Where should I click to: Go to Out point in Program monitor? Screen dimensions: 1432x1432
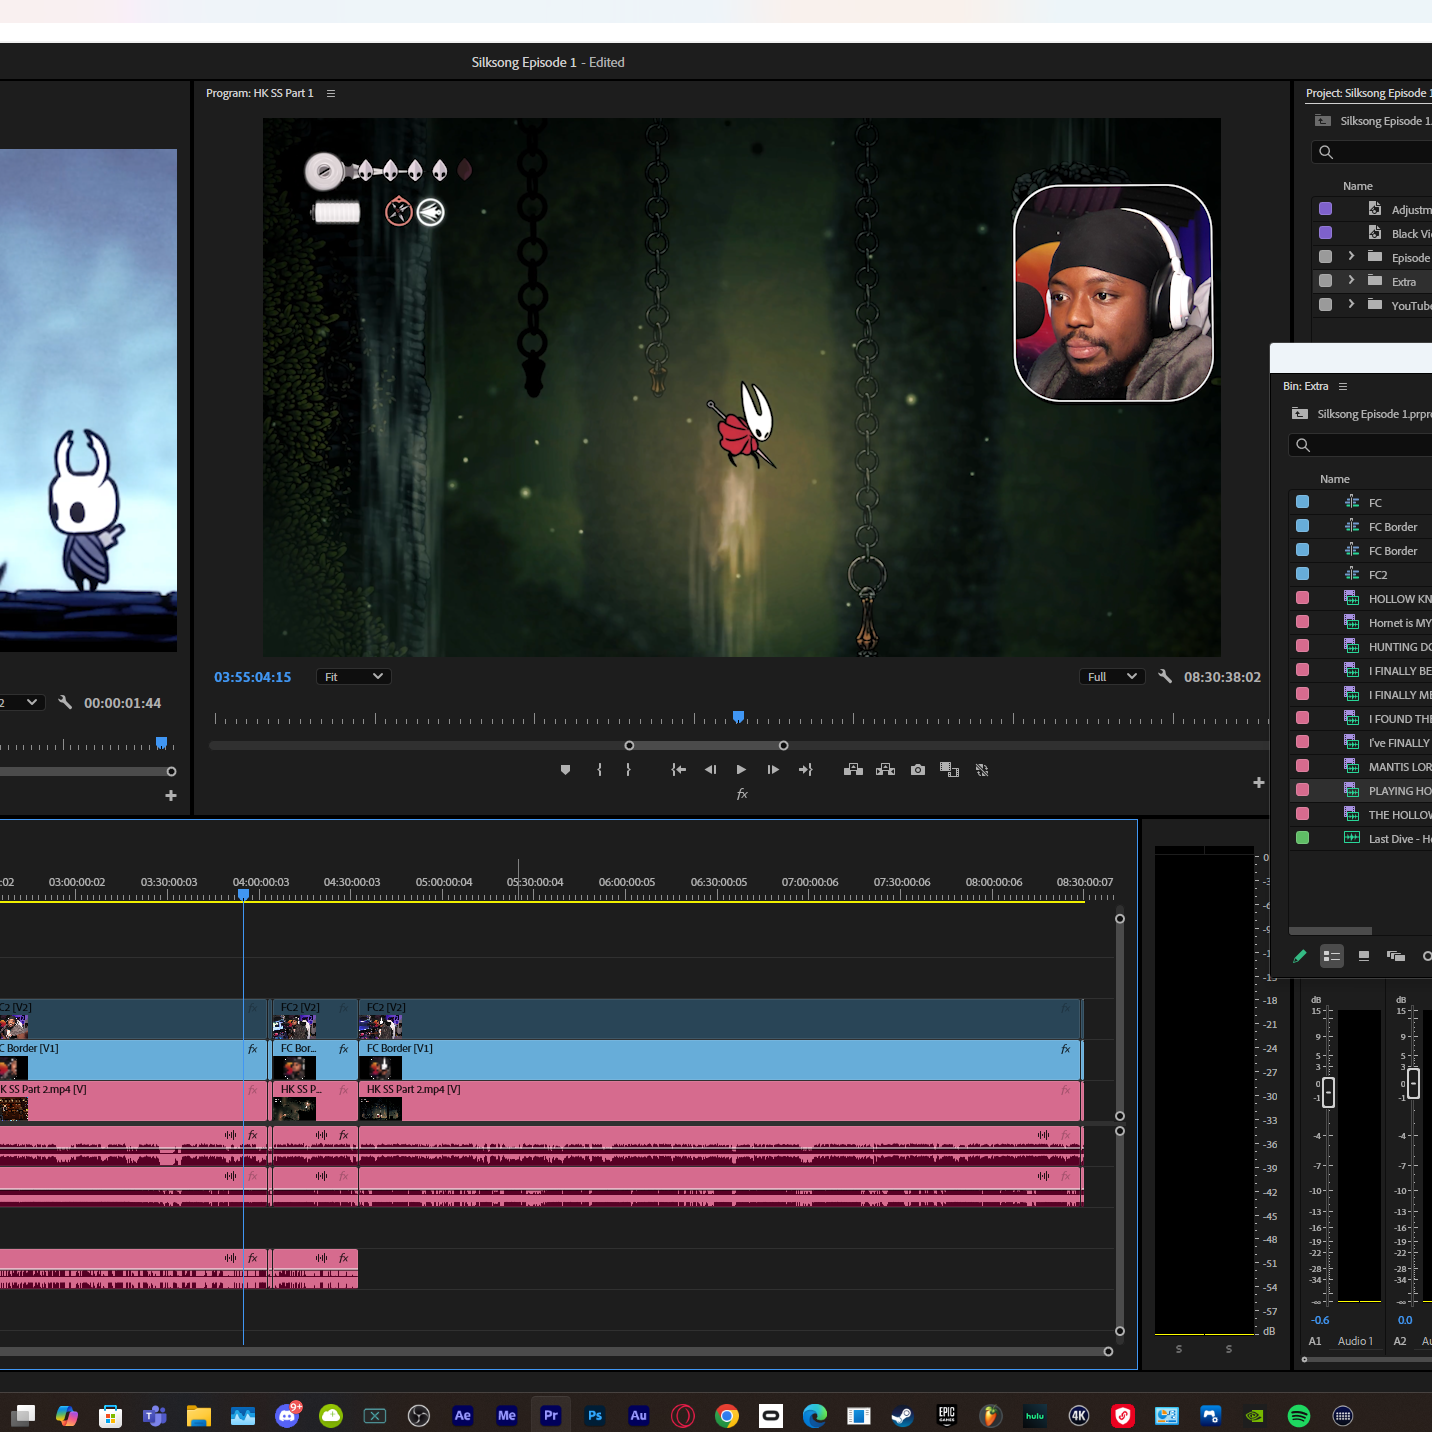[805, 770]
